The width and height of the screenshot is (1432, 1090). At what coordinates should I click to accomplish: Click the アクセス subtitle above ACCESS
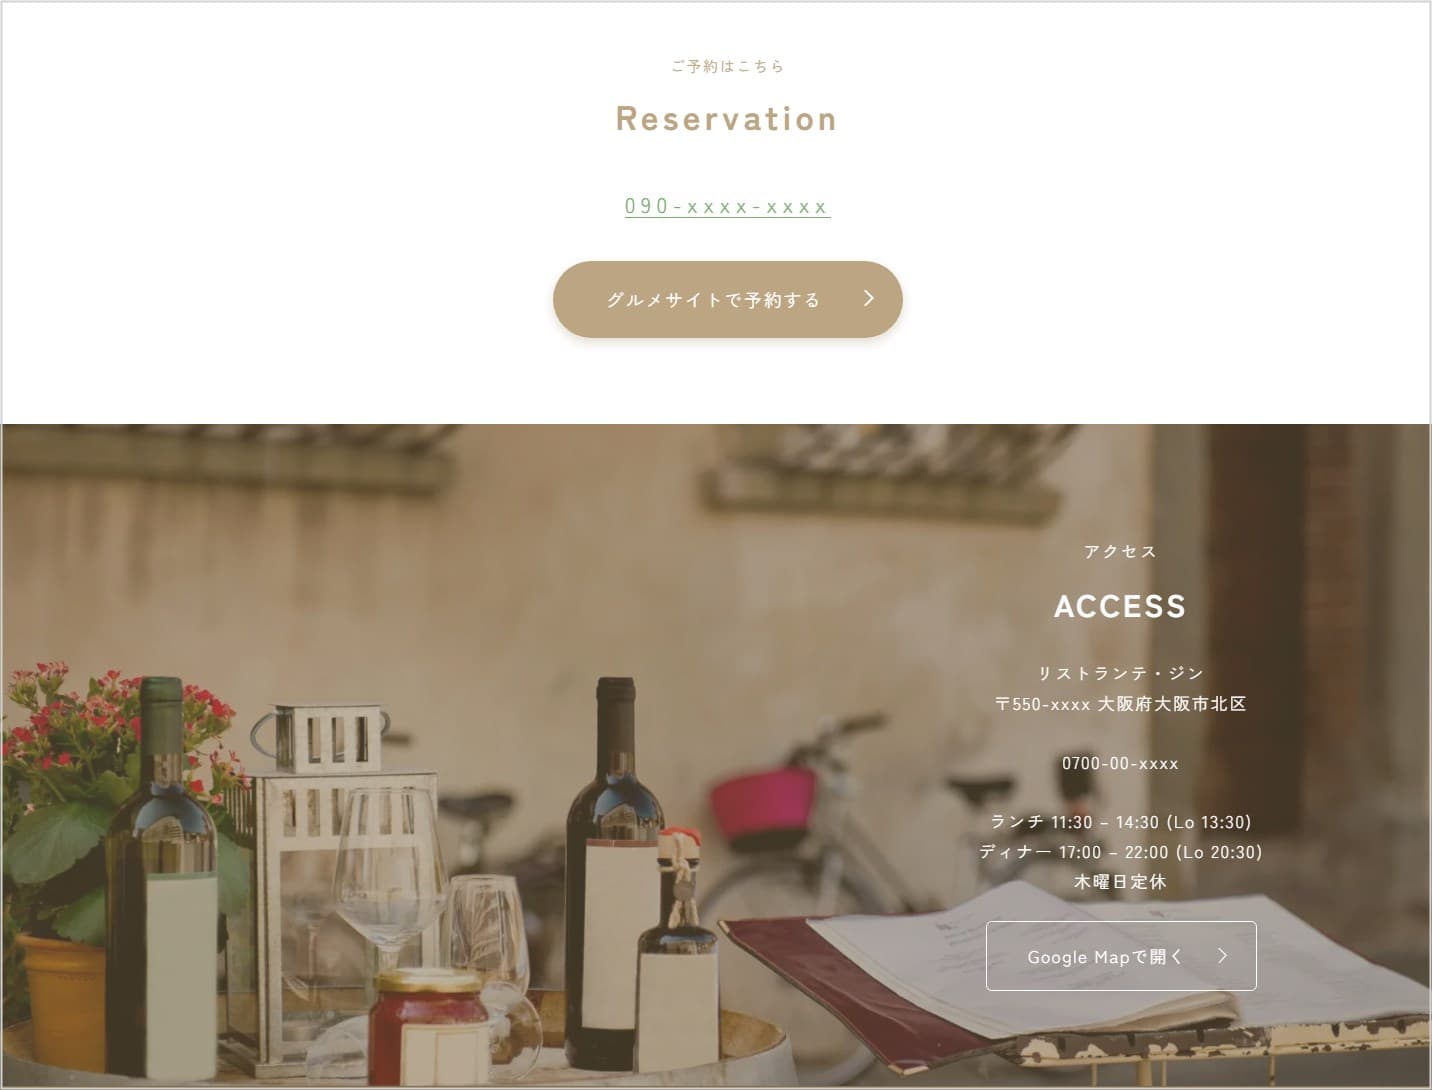(1120, 551)
